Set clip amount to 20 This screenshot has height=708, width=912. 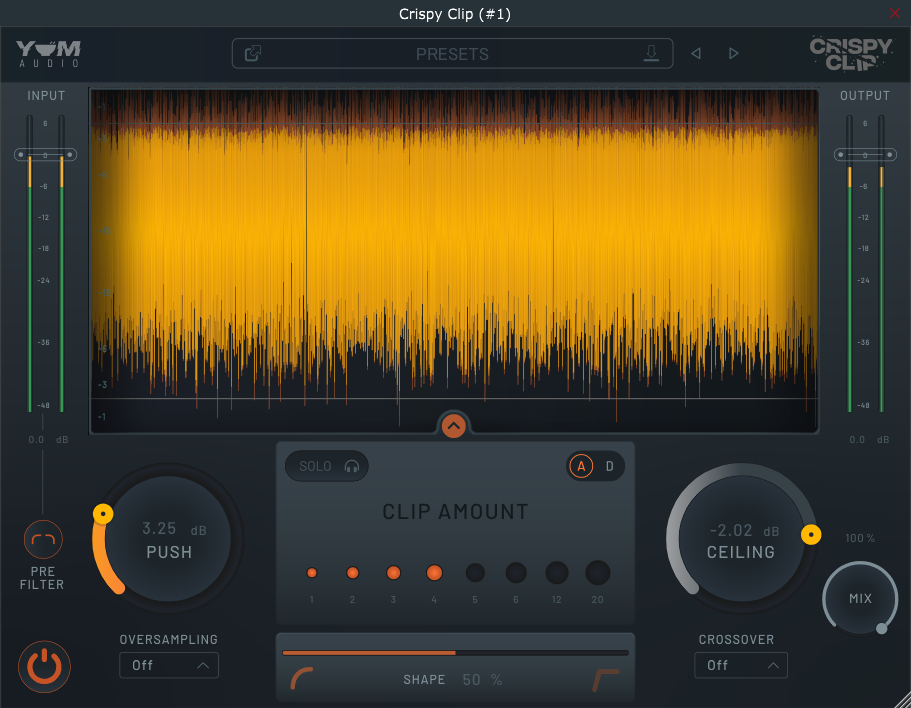pyautogui.click(x=597, y=572)
